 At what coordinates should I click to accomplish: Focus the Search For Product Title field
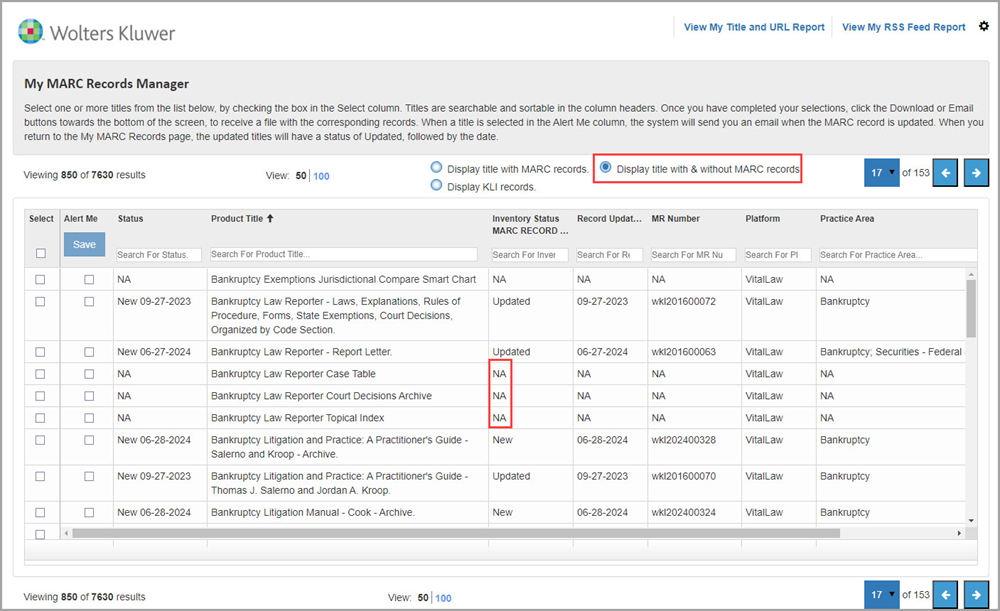coord(344,254)
